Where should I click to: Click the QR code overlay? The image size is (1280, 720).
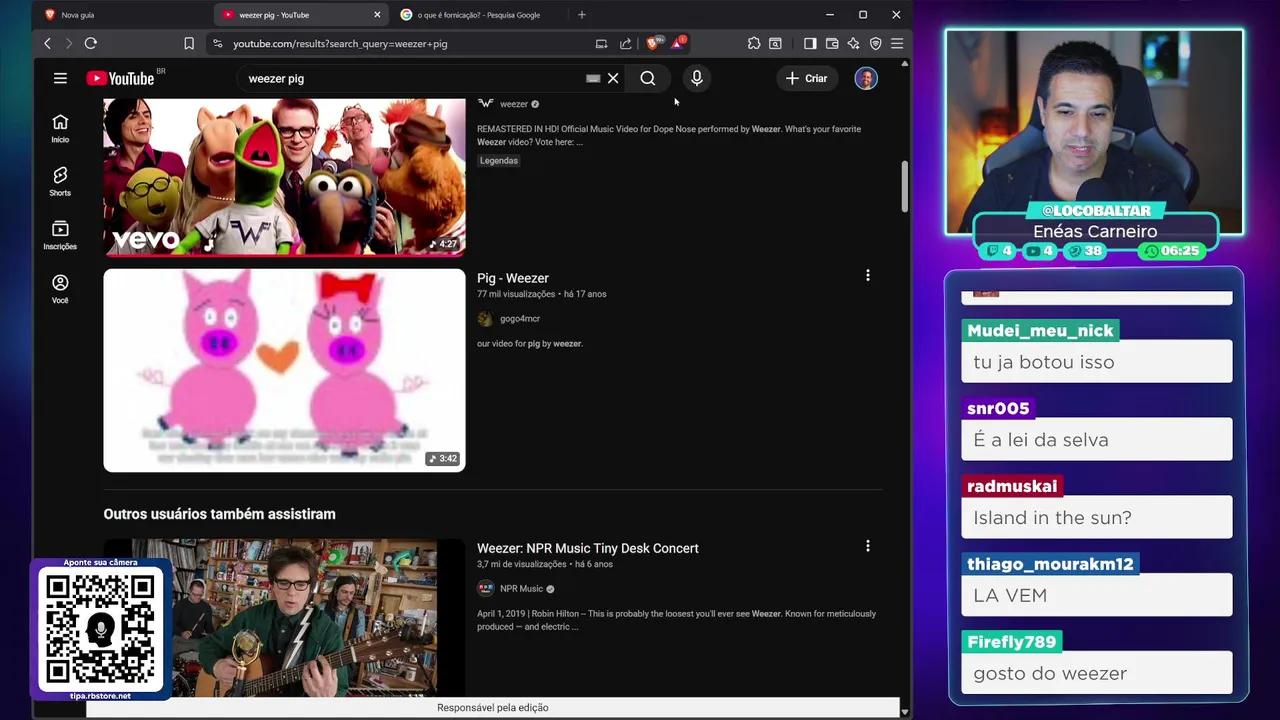(x=100, y=630)
